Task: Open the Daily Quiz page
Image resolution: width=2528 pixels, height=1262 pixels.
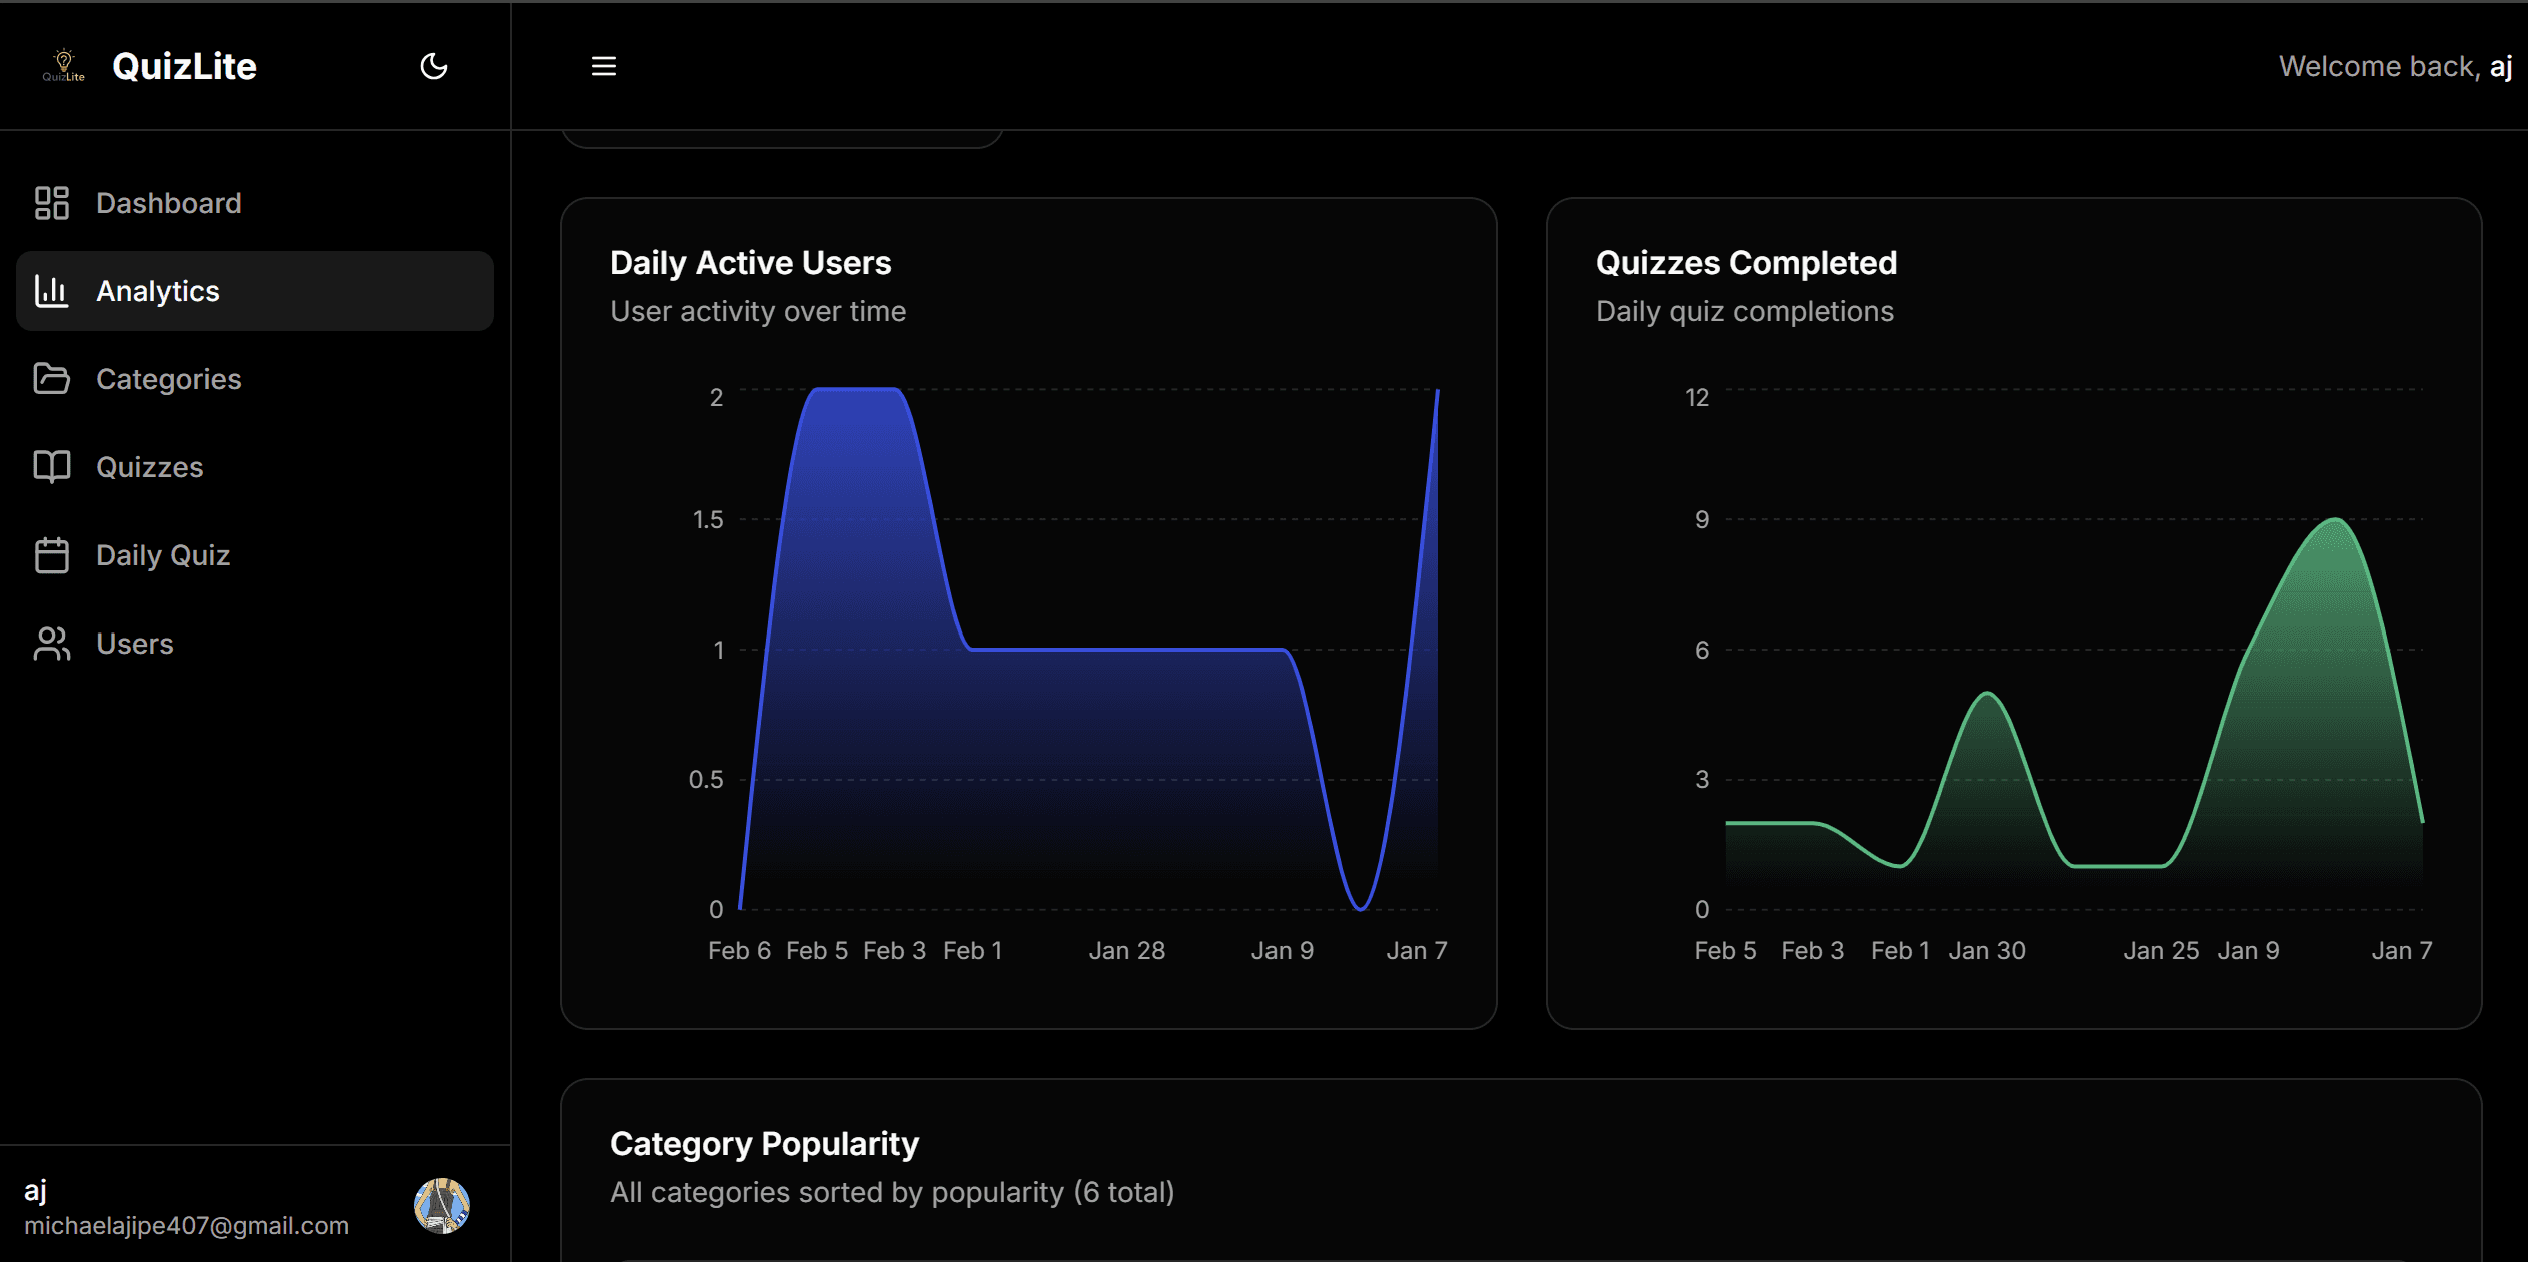Action: click(163, 555)
